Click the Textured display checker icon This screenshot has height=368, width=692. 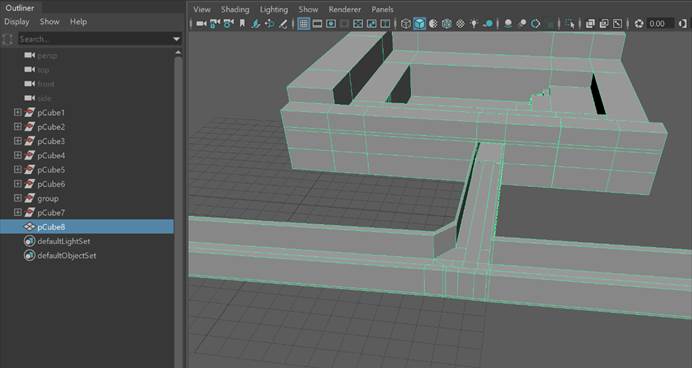(460, 23)
